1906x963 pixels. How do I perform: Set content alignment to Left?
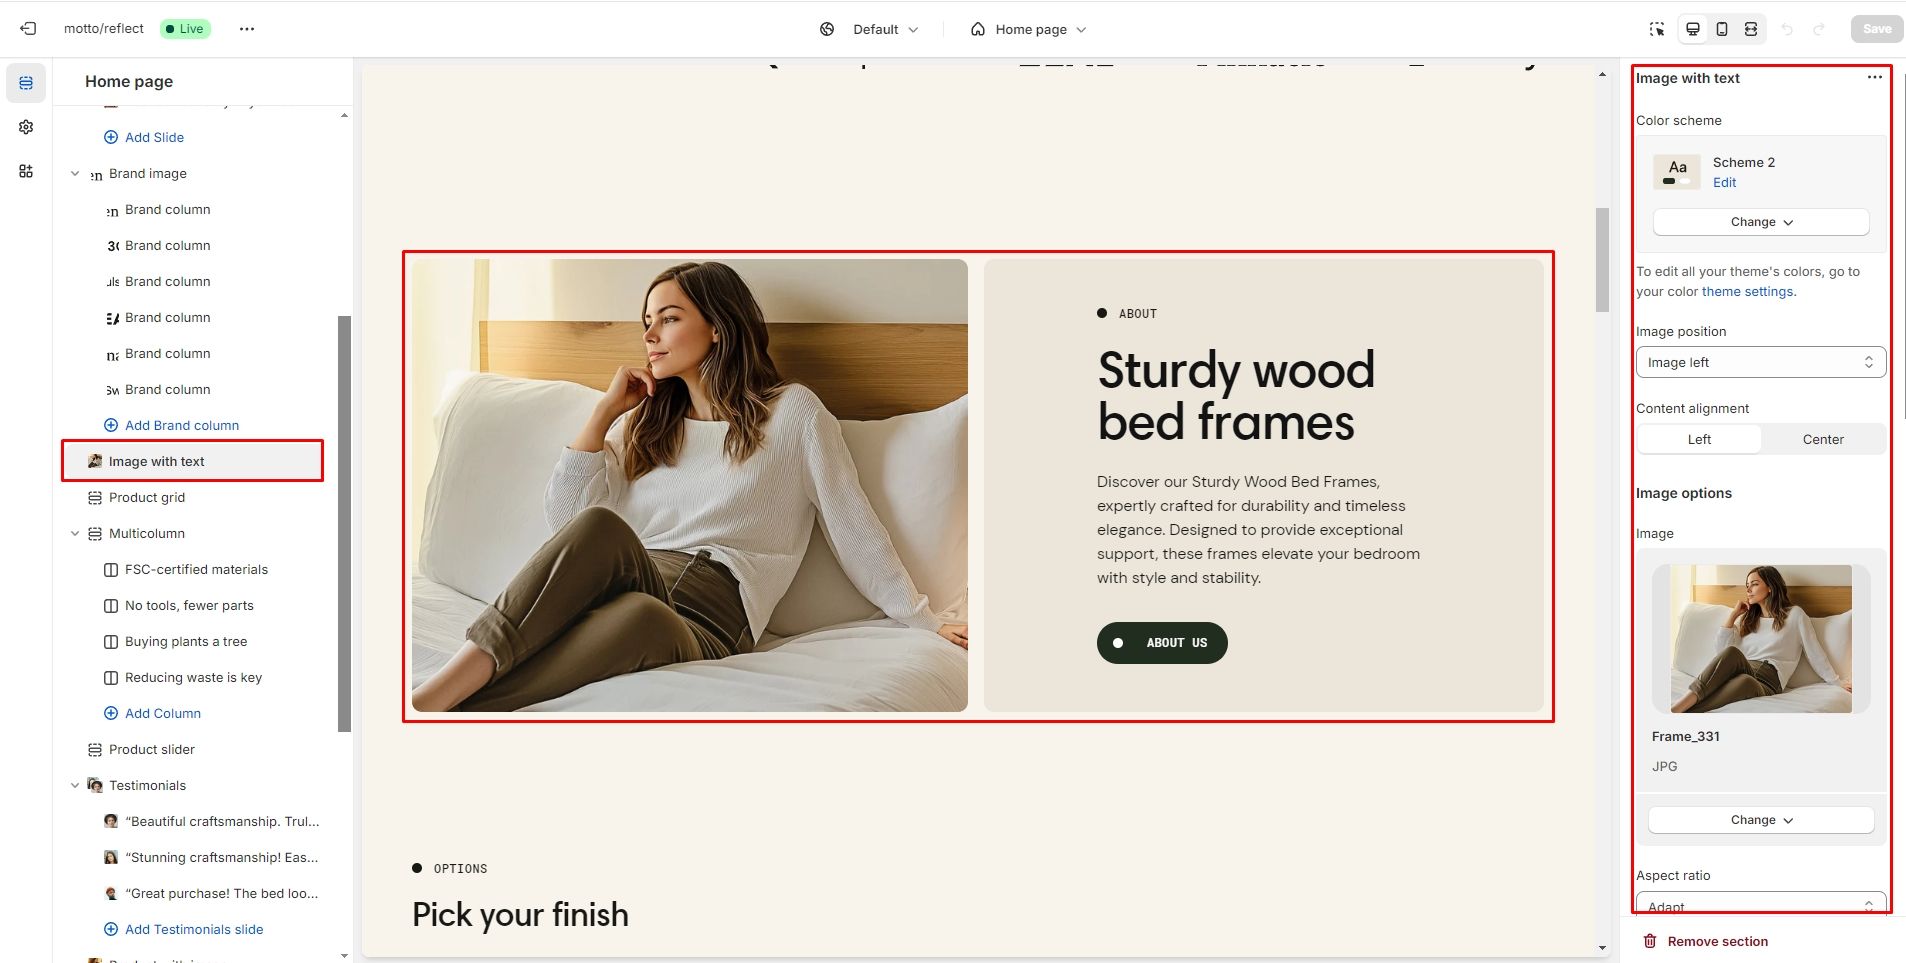pos(1699,439)
